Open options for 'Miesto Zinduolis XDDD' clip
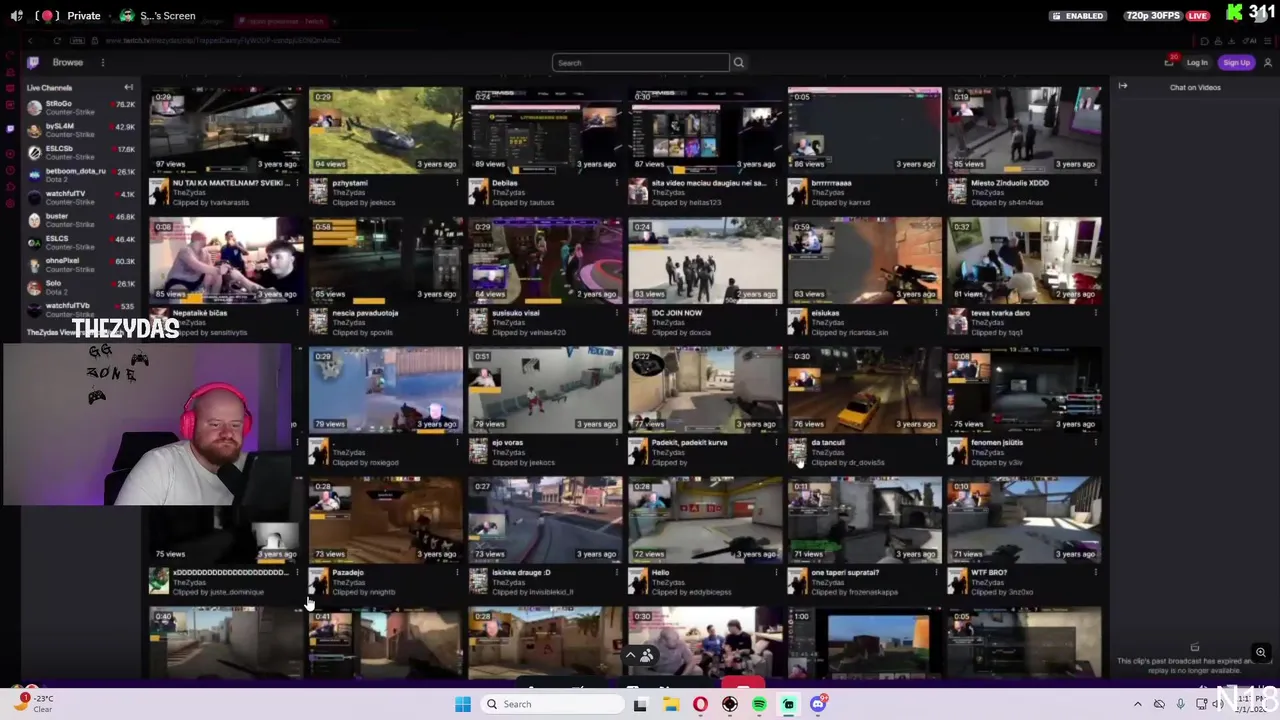This screenshot has width=1280, height=720. point(1096,183)
